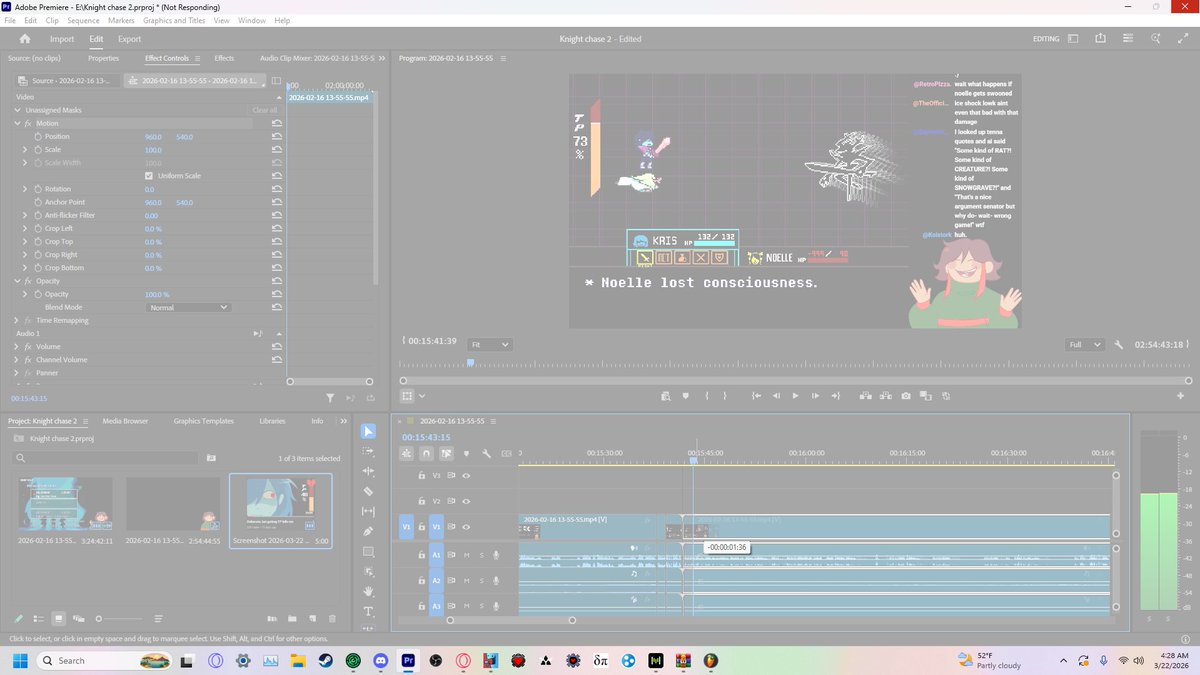Open Steam from taskbar
Viewport: 1200px width, 675px height.
[326, 661]
